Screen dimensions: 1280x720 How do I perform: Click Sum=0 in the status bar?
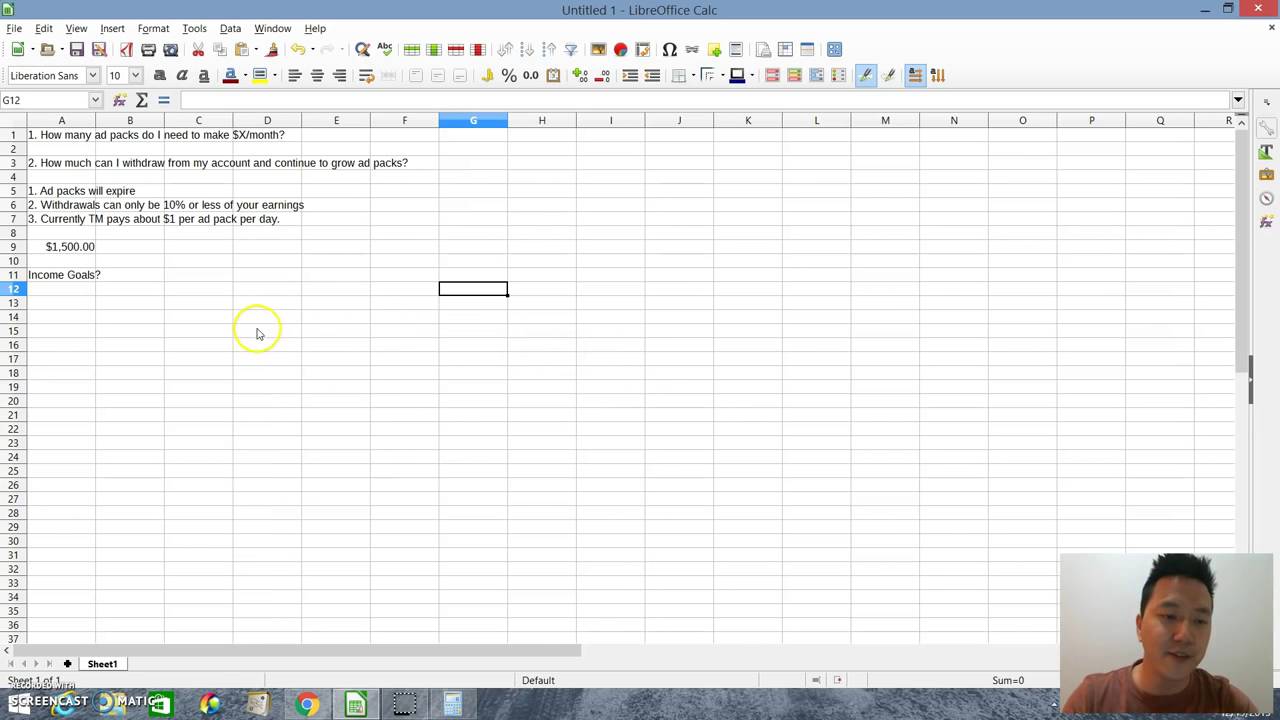(1008, 680)
